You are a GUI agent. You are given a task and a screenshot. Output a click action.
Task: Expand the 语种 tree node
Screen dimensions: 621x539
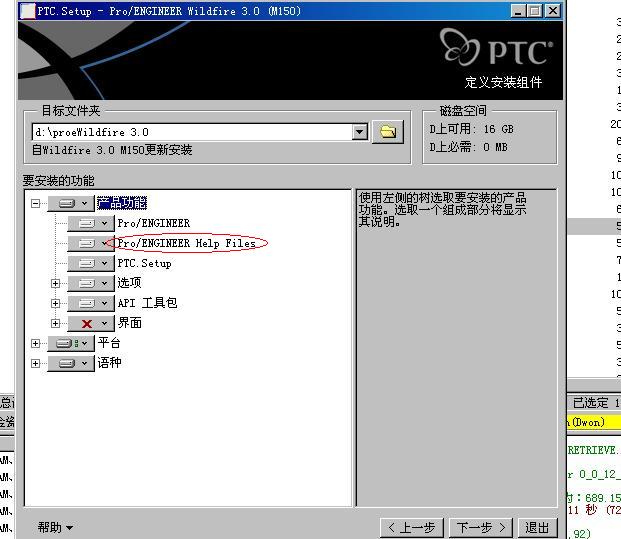tap(36, 363)
